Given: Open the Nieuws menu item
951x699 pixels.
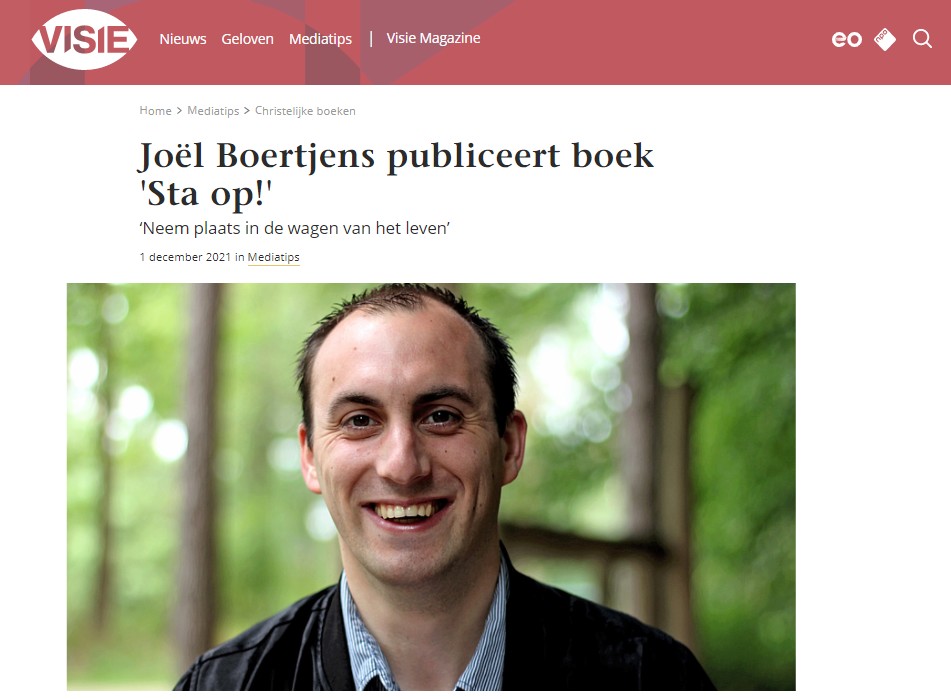Looking at the screenshot, I should point(183,39).
